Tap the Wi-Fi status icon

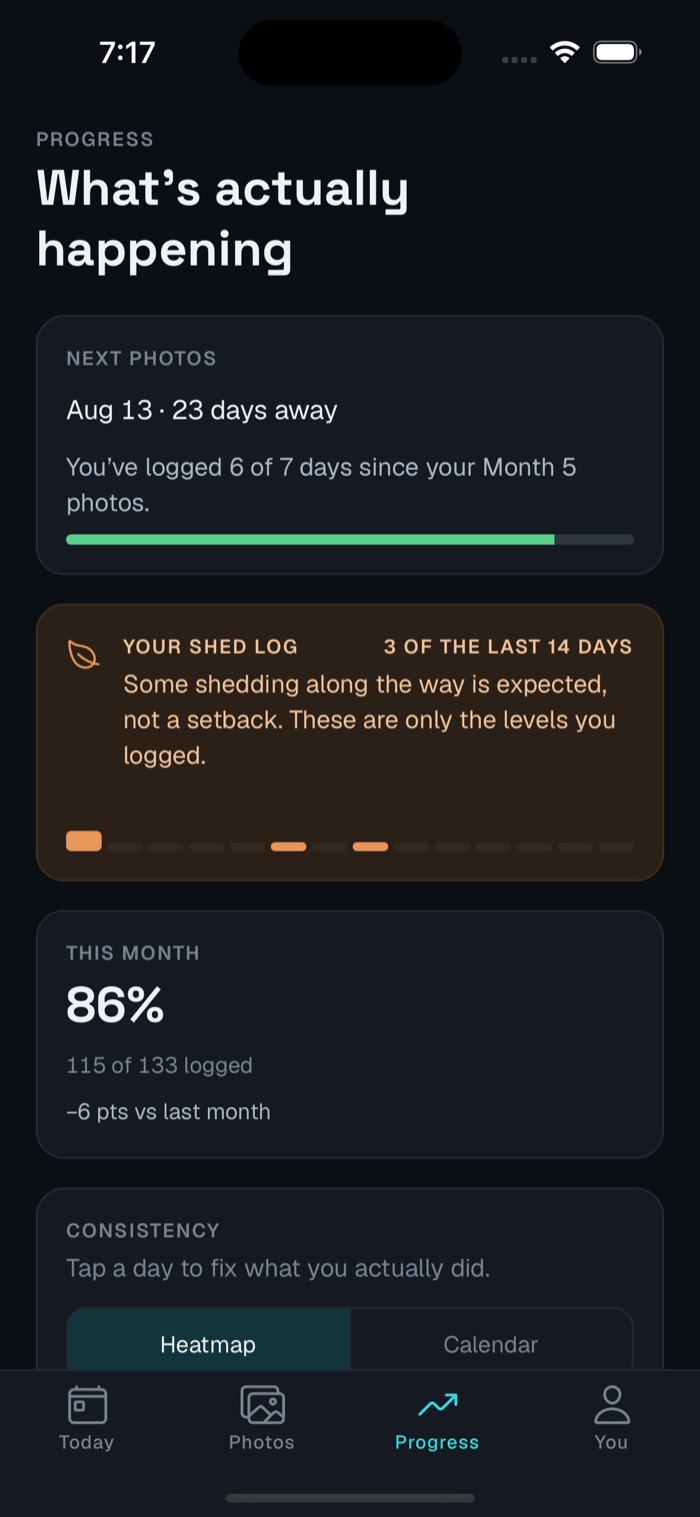pos(565,53)
